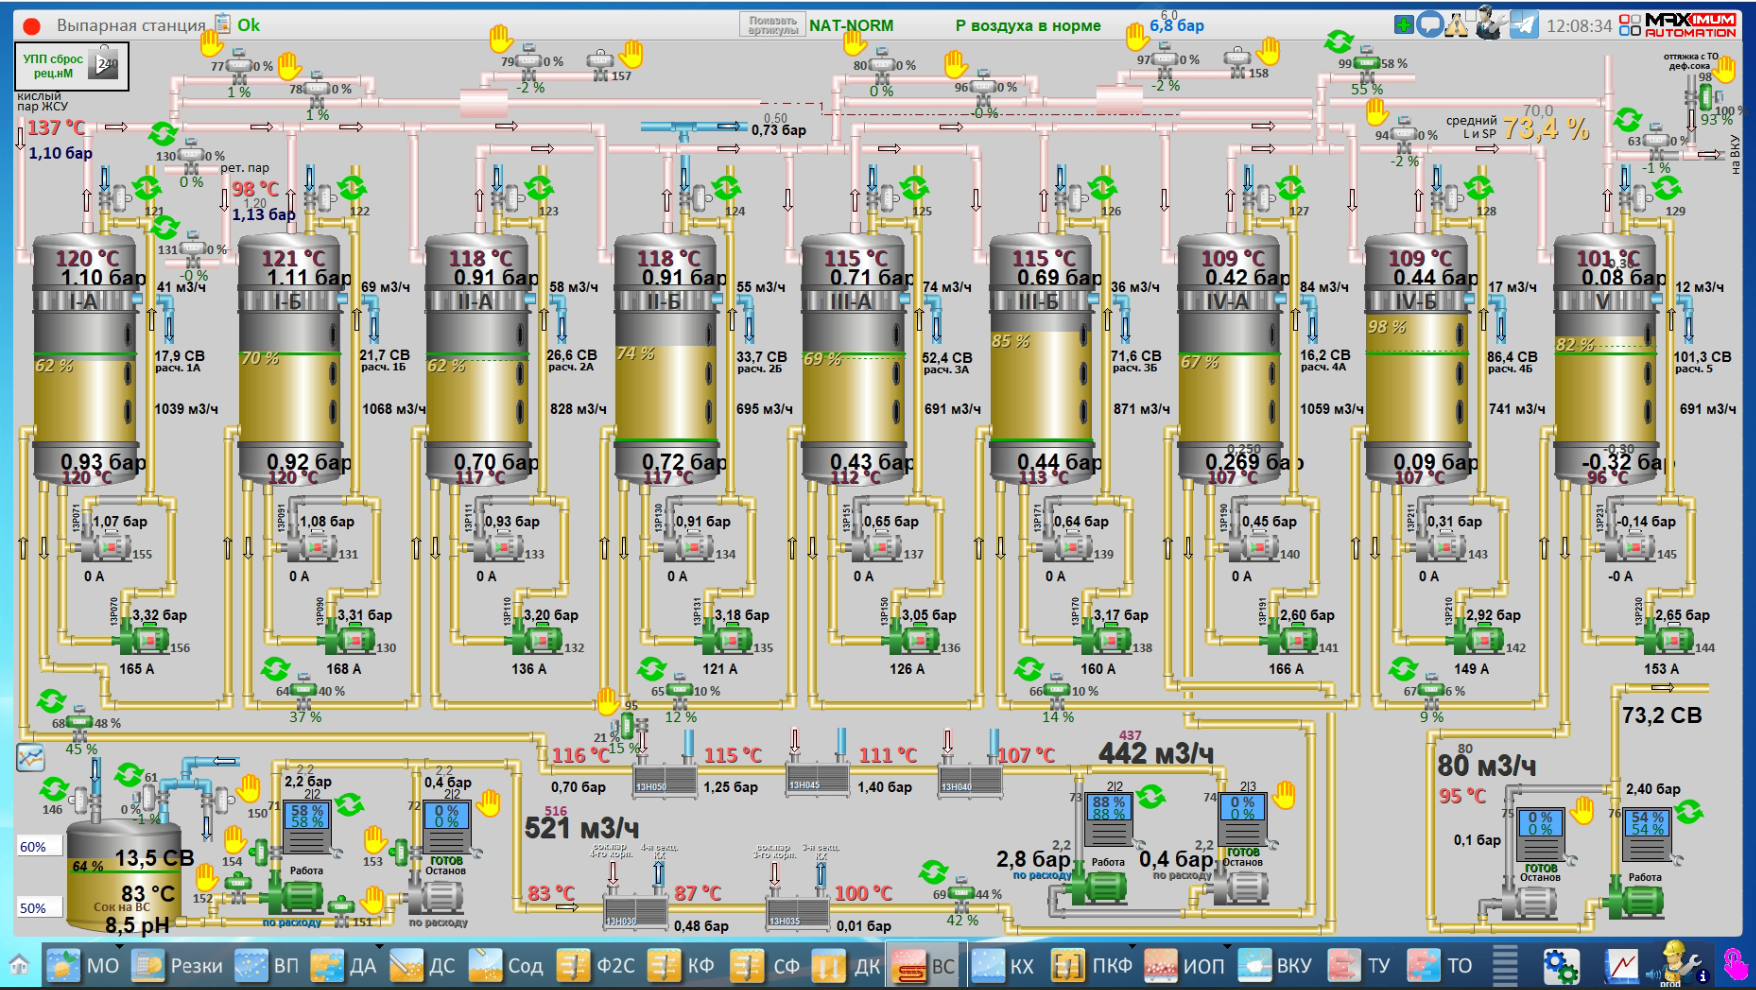Screen dimensions: 1756x990
Task: Open the yellow warning triangle alarms icon
Action: (x=1457, y=25)
